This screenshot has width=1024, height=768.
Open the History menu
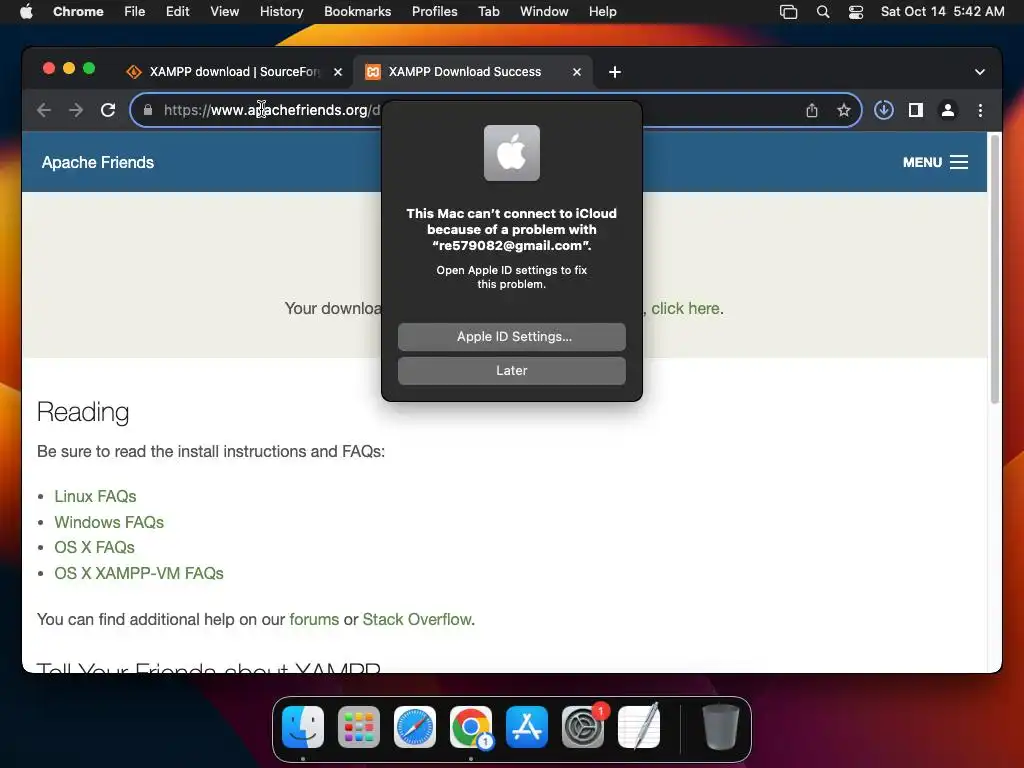pos(281,12)
